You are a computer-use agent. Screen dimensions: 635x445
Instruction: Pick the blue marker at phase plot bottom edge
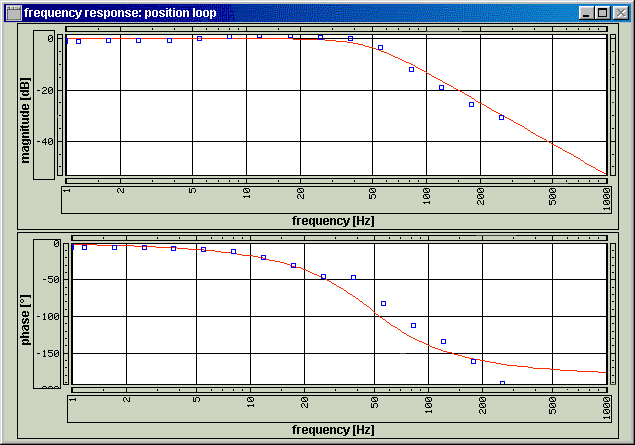coord(502,383)
